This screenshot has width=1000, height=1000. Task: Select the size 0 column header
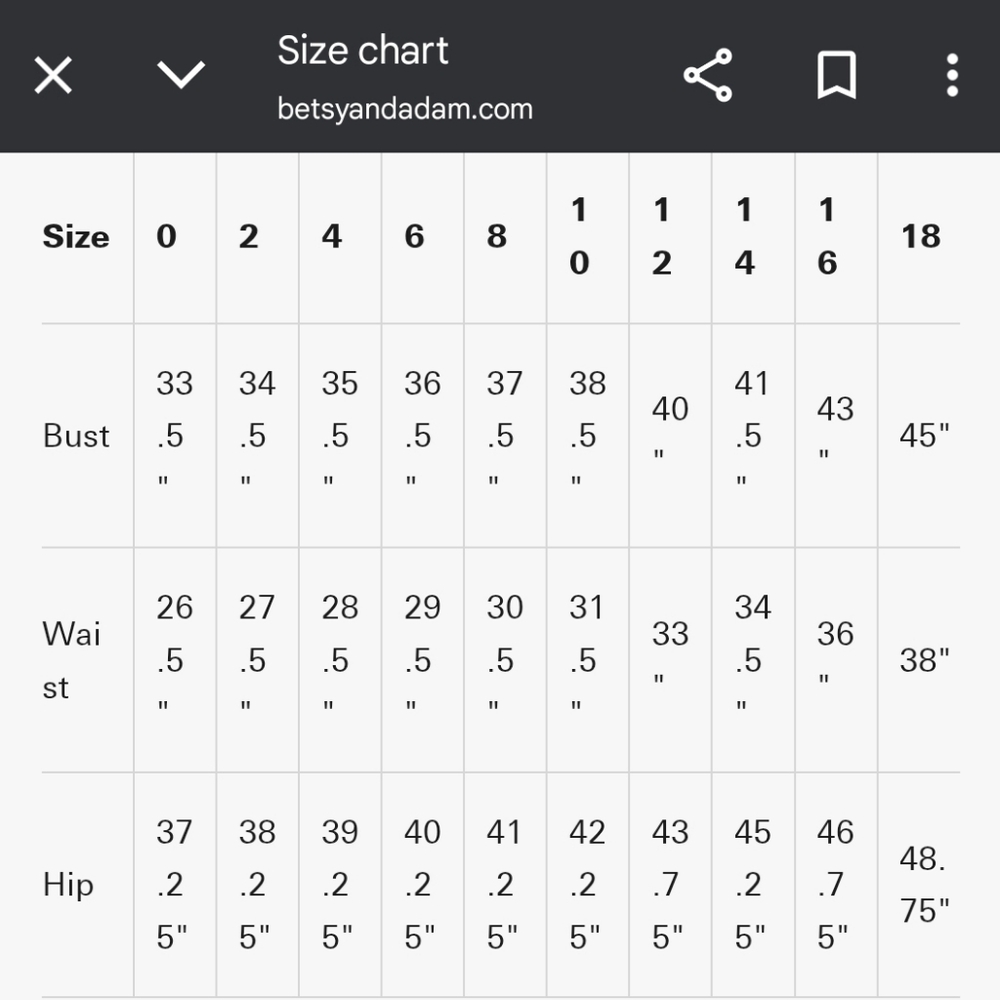coord(166,237)
